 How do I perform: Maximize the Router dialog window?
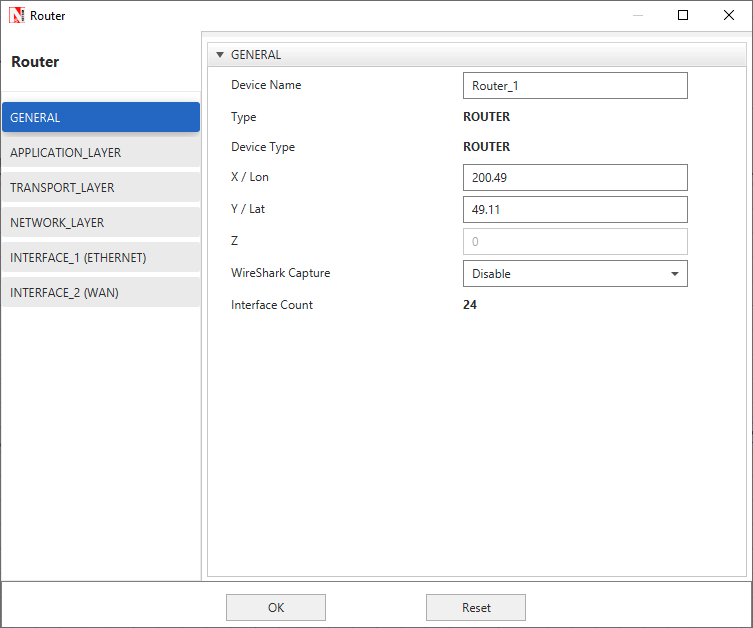click(682, 15)
